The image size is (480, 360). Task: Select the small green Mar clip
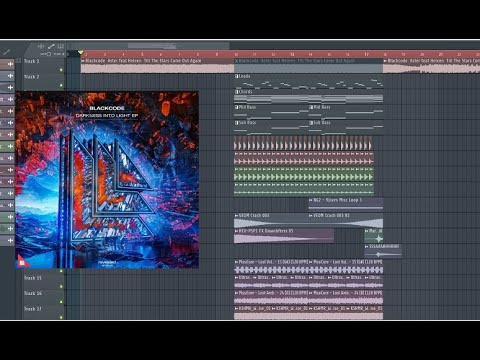click(x=374, y=236)
